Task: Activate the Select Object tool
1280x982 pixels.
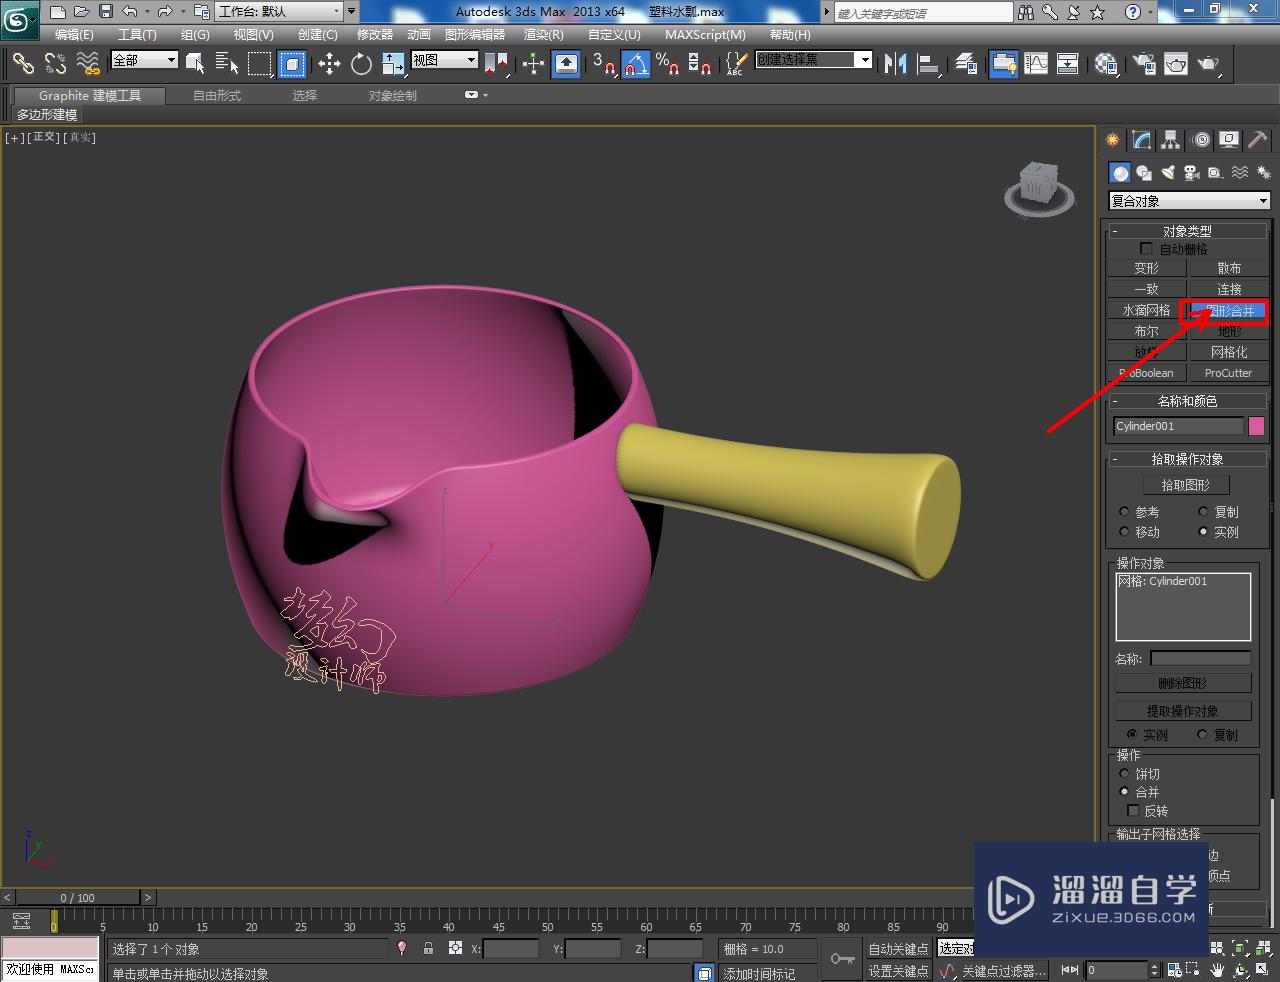Action: point(195,64)
